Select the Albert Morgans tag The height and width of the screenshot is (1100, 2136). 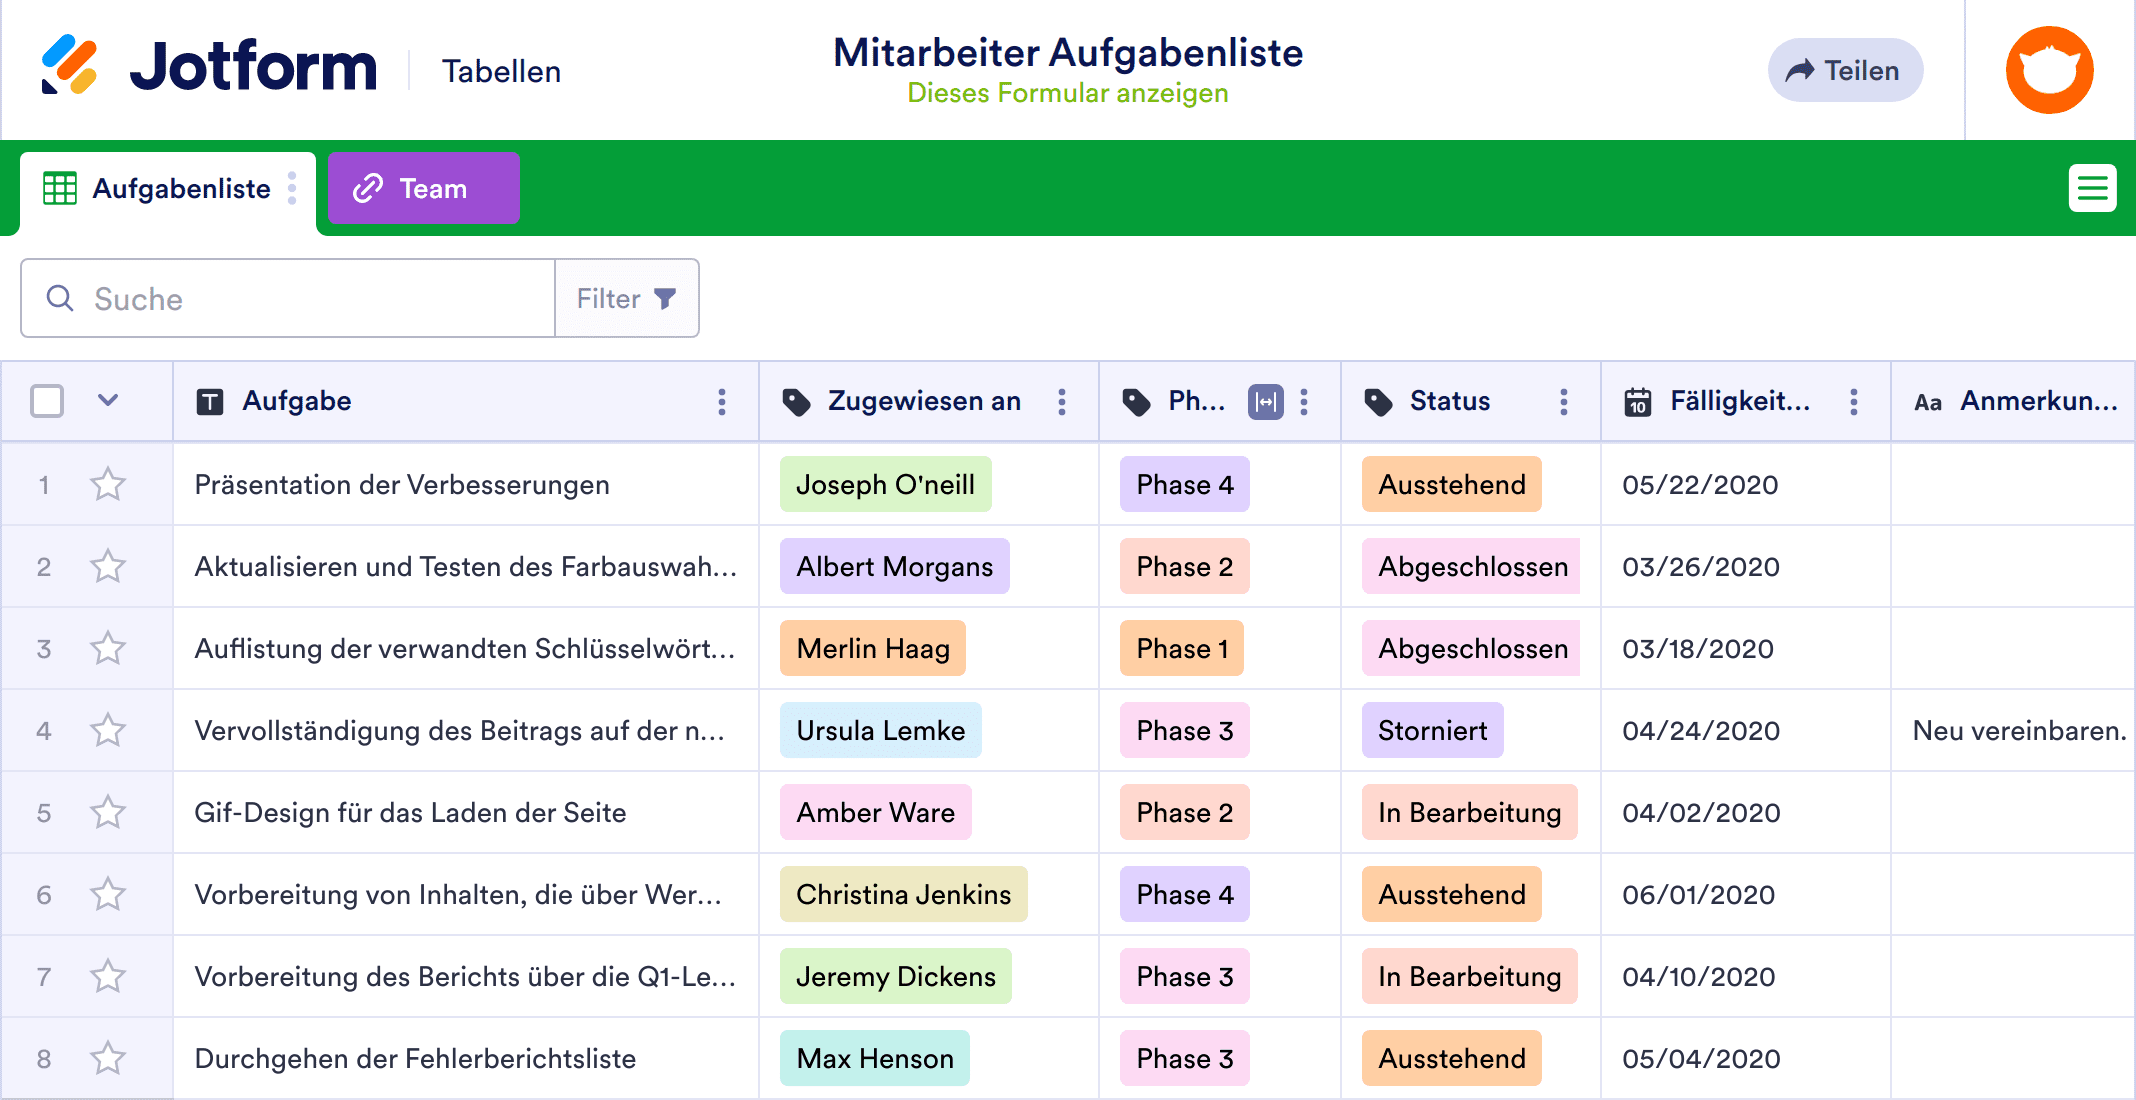(894, 567)
